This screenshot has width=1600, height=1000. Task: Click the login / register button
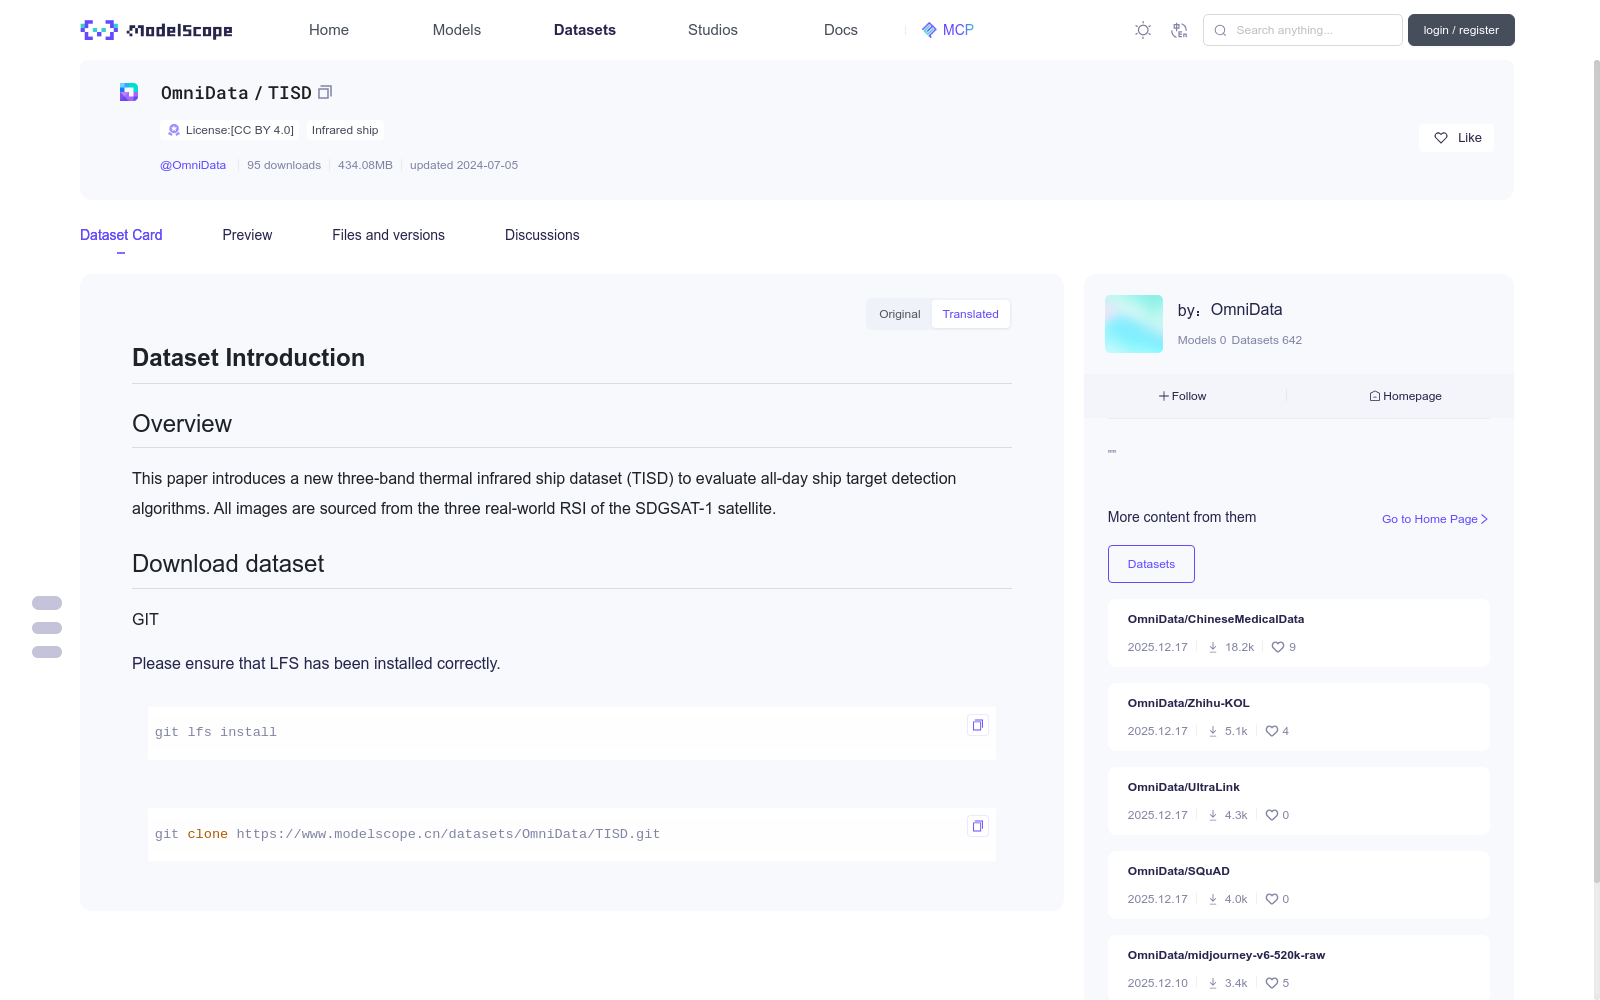click(1461, 30)
